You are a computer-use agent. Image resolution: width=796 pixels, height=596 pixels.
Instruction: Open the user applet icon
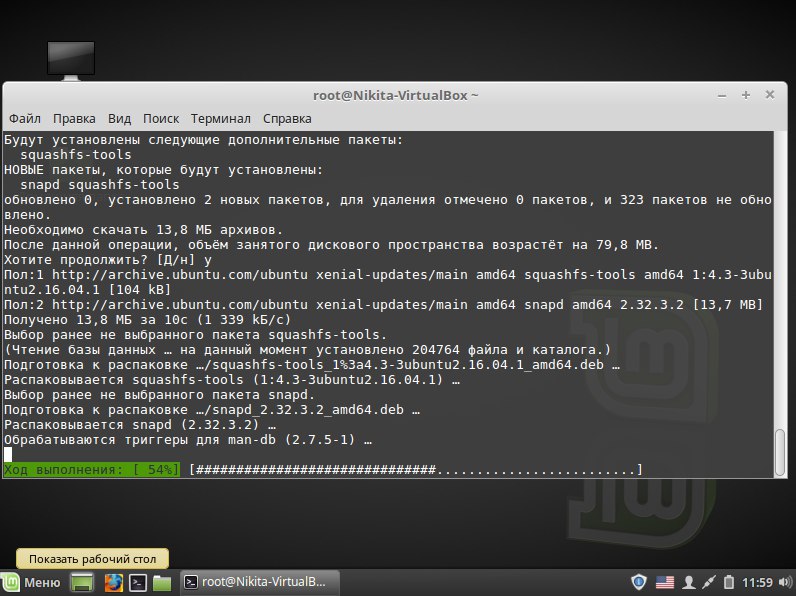coord(689,582)
